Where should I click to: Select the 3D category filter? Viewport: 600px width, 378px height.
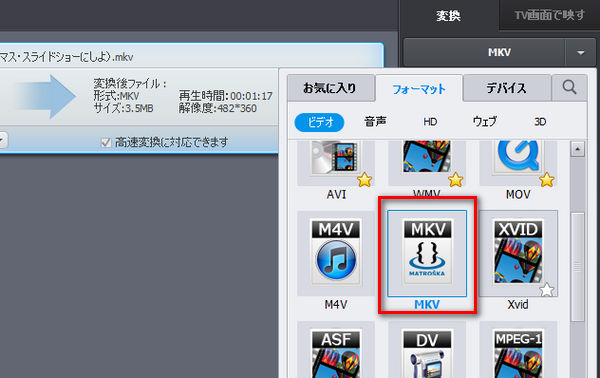(540, 122)
